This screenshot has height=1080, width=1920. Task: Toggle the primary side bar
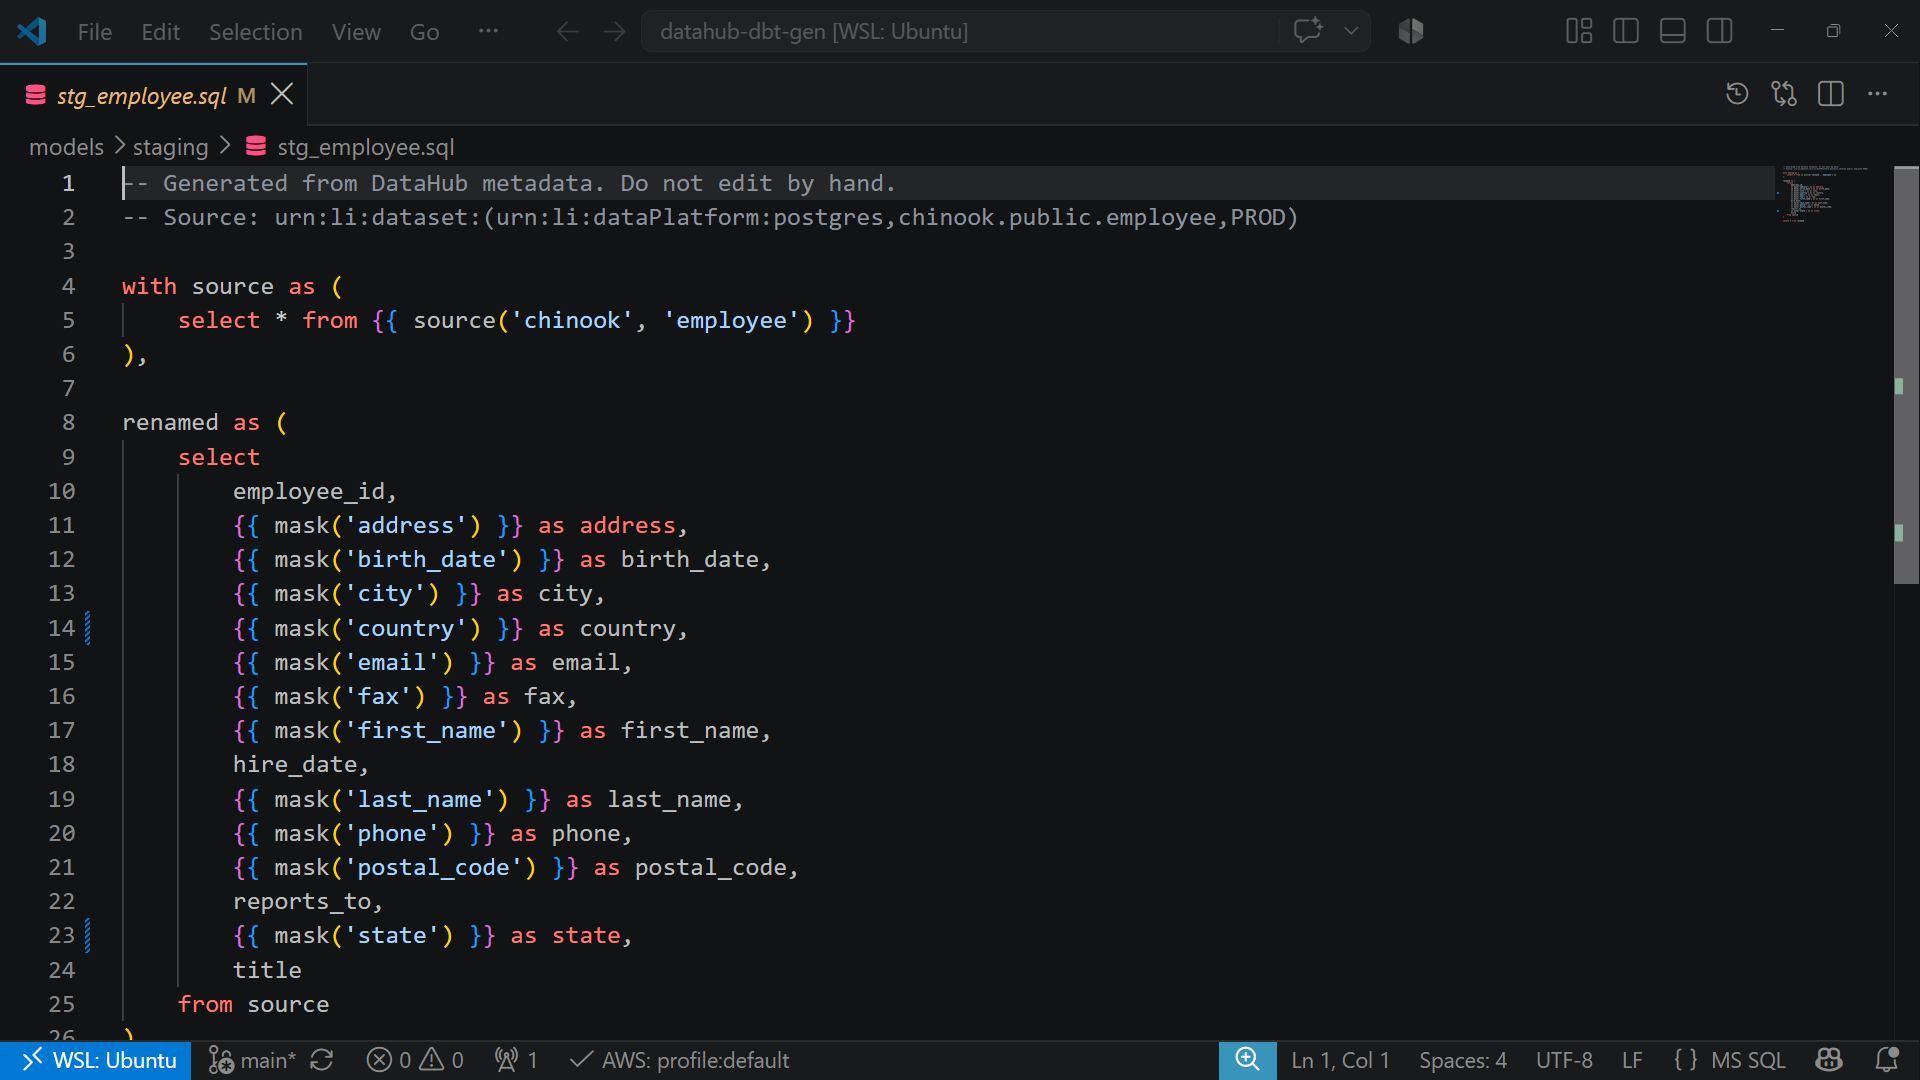1626,31
